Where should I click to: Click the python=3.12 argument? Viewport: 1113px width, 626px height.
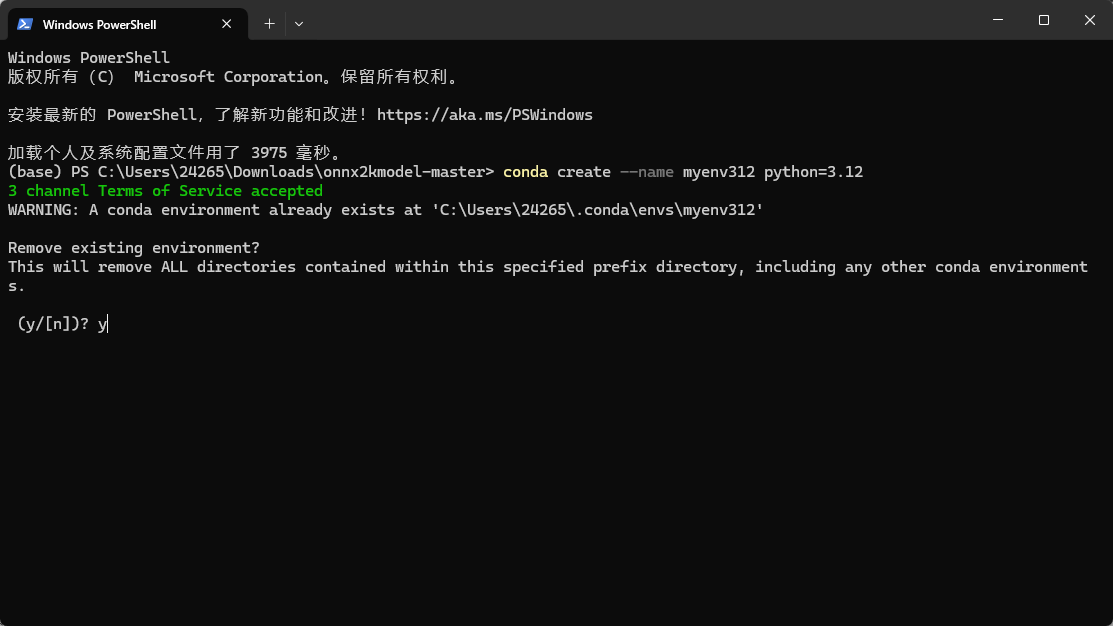click(x=813, y=172)
